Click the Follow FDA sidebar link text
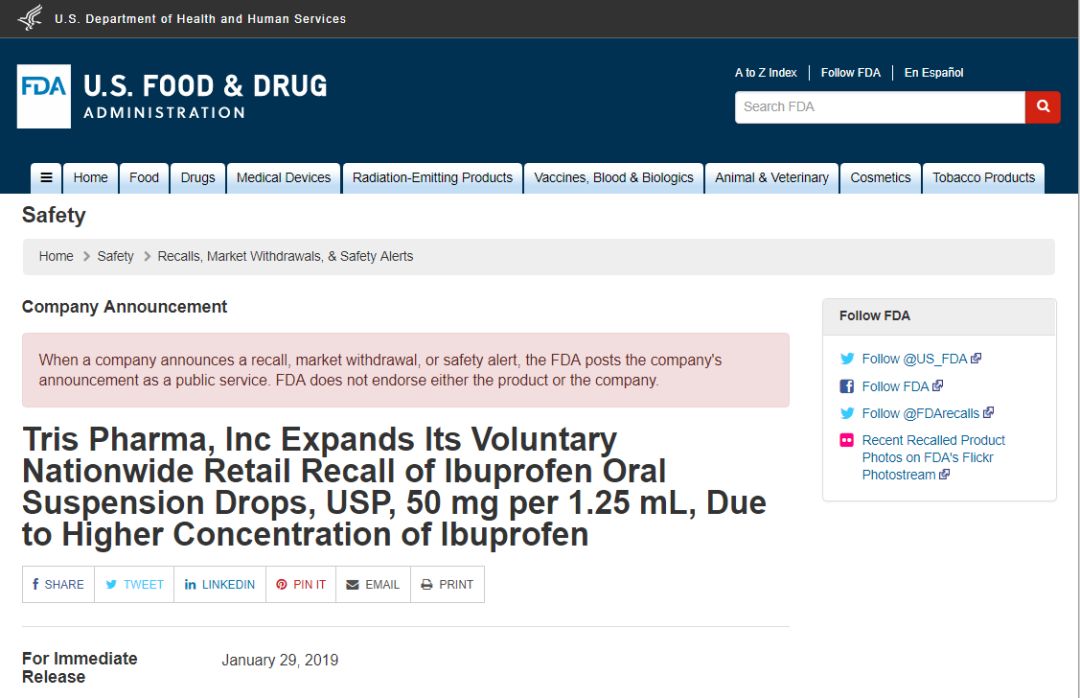 895,387
